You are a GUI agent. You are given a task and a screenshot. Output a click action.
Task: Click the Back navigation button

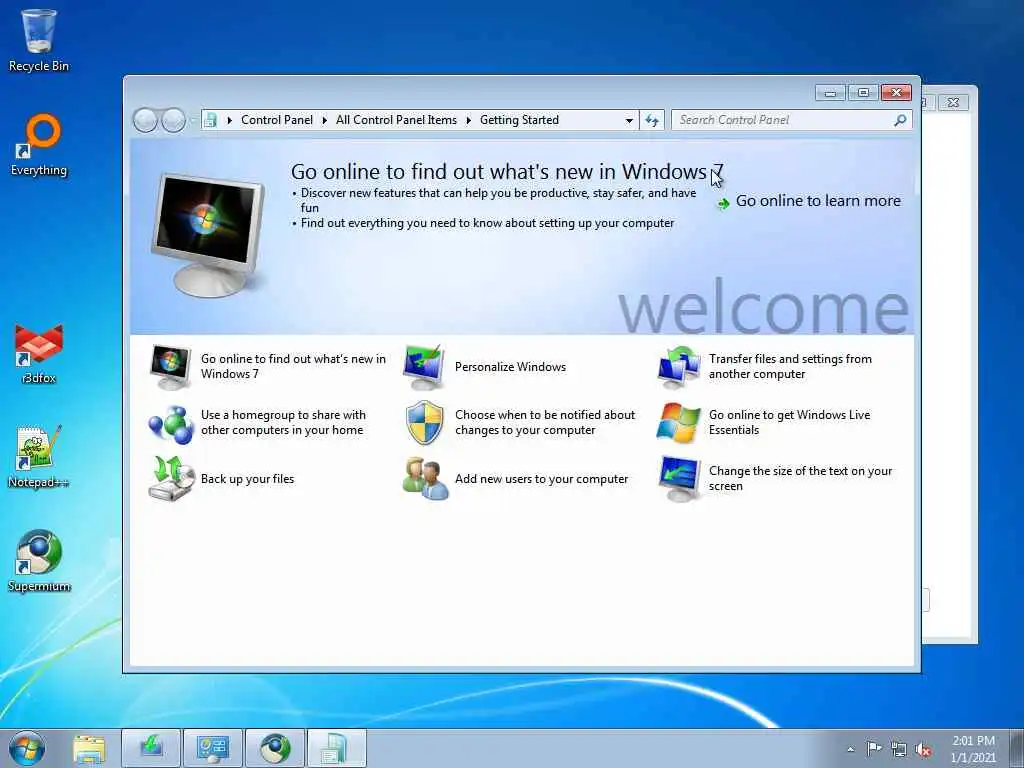(x=145, y=120)
